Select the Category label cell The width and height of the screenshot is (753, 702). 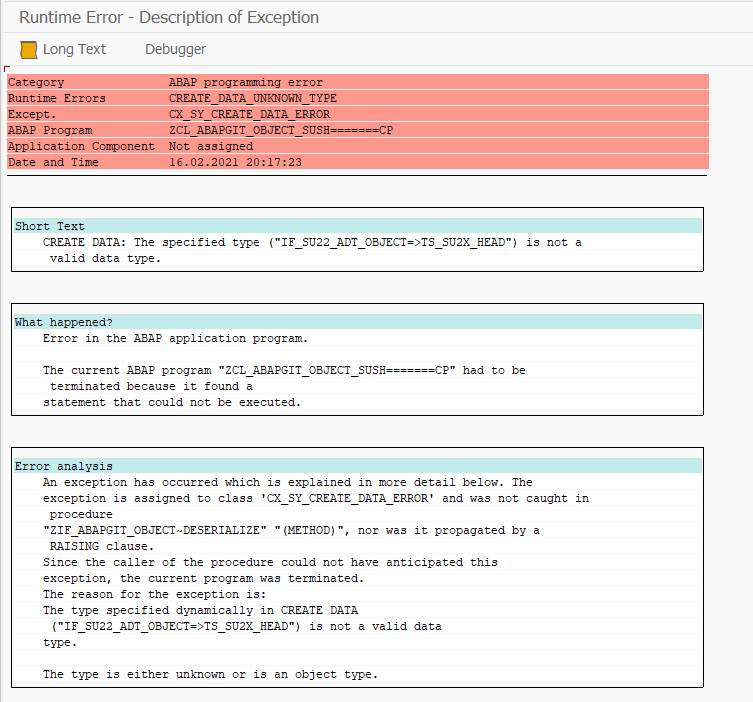point(36,82)
